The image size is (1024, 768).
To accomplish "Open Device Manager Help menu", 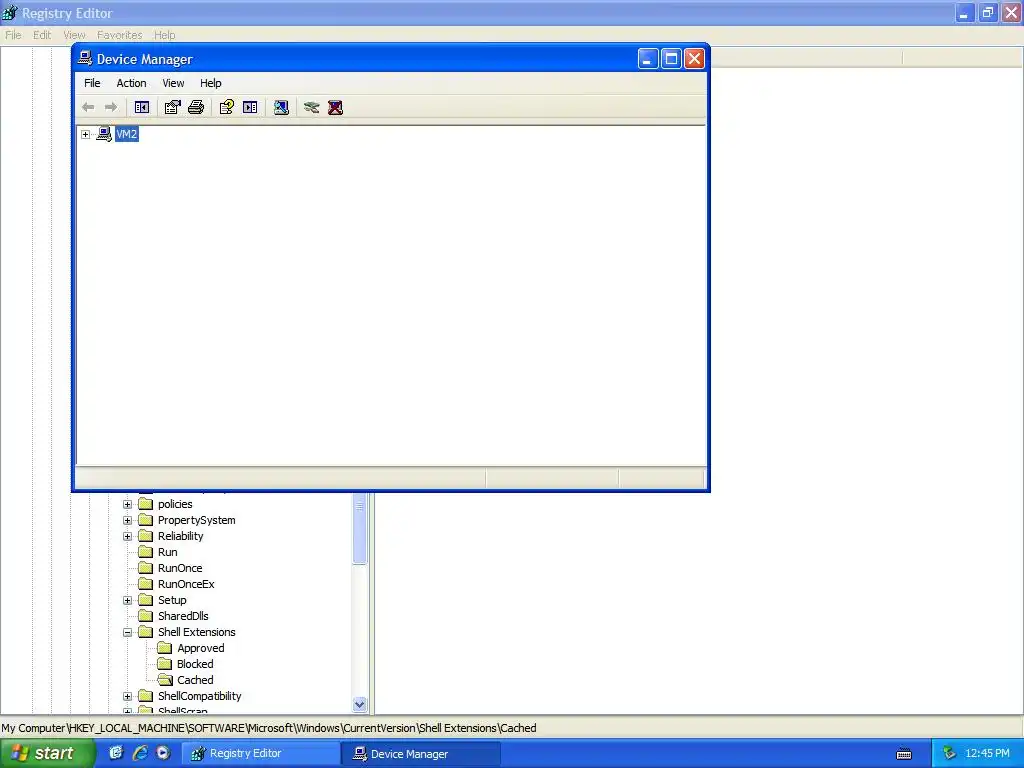I will (x=210, y=83).
